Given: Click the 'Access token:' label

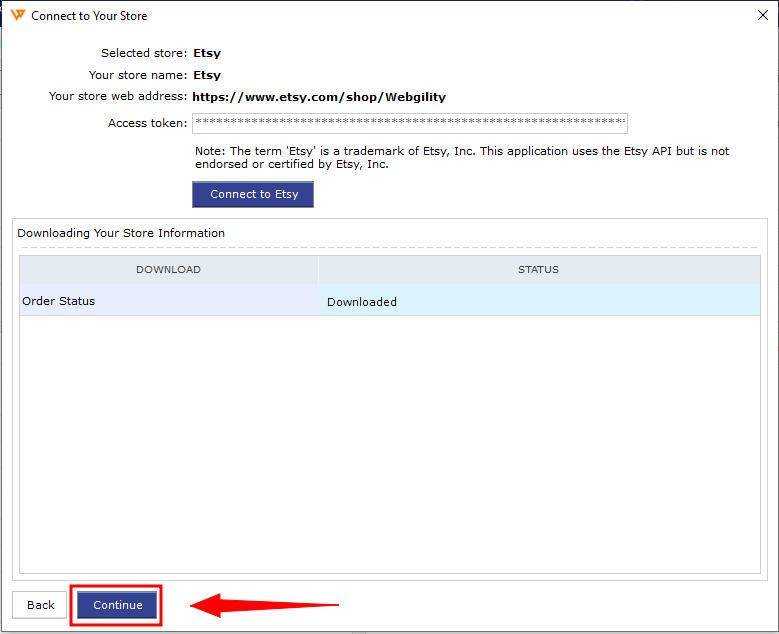Looking at the screenshot, I should 147,123.
